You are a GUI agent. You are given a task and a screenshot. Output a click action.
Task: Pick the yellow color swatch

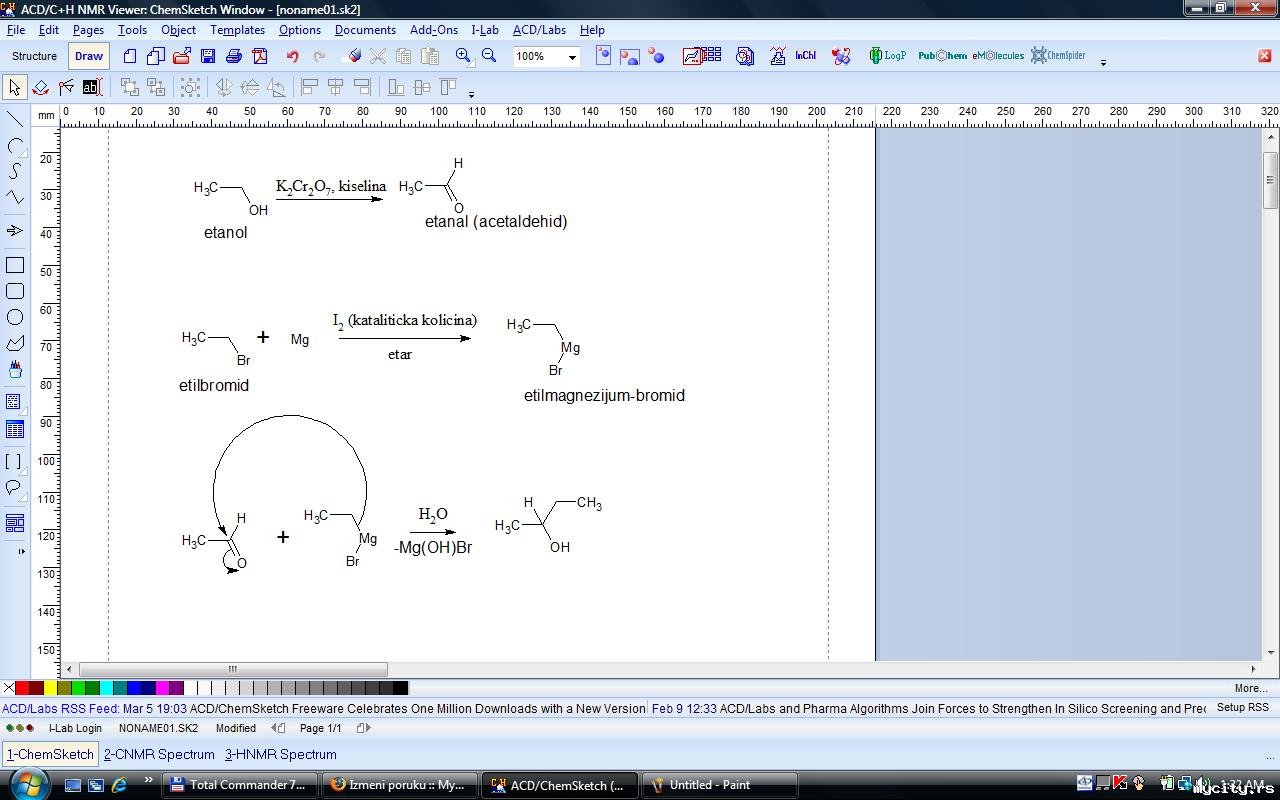[x=50, y=688]
